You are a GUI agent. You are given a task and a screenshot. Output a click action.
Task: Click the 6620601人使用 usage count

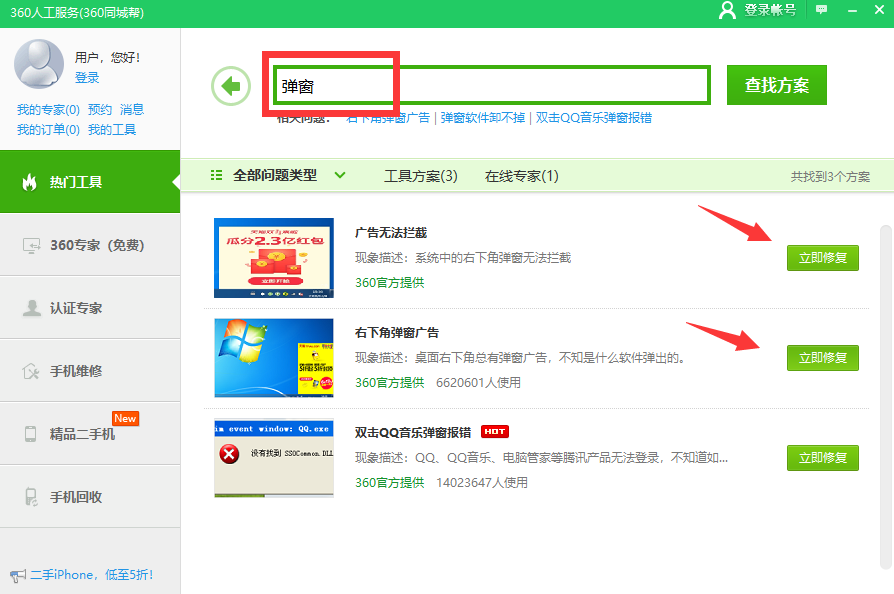click(x=478, y=383)
